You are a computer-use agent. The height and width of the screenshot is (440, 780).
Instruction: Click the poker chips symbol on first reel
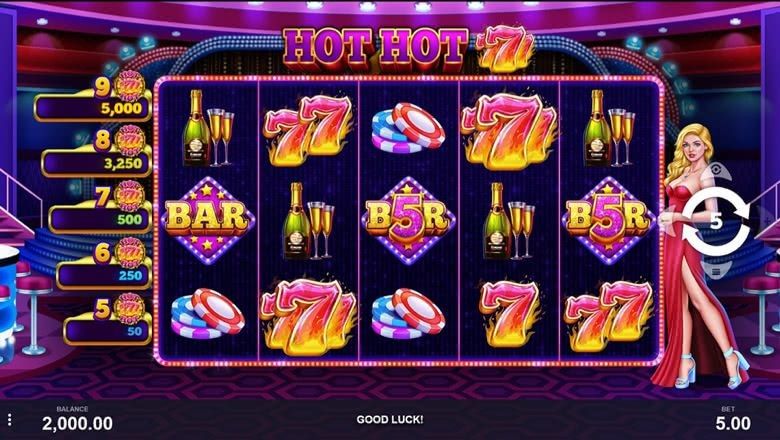(x=207, y=313)
